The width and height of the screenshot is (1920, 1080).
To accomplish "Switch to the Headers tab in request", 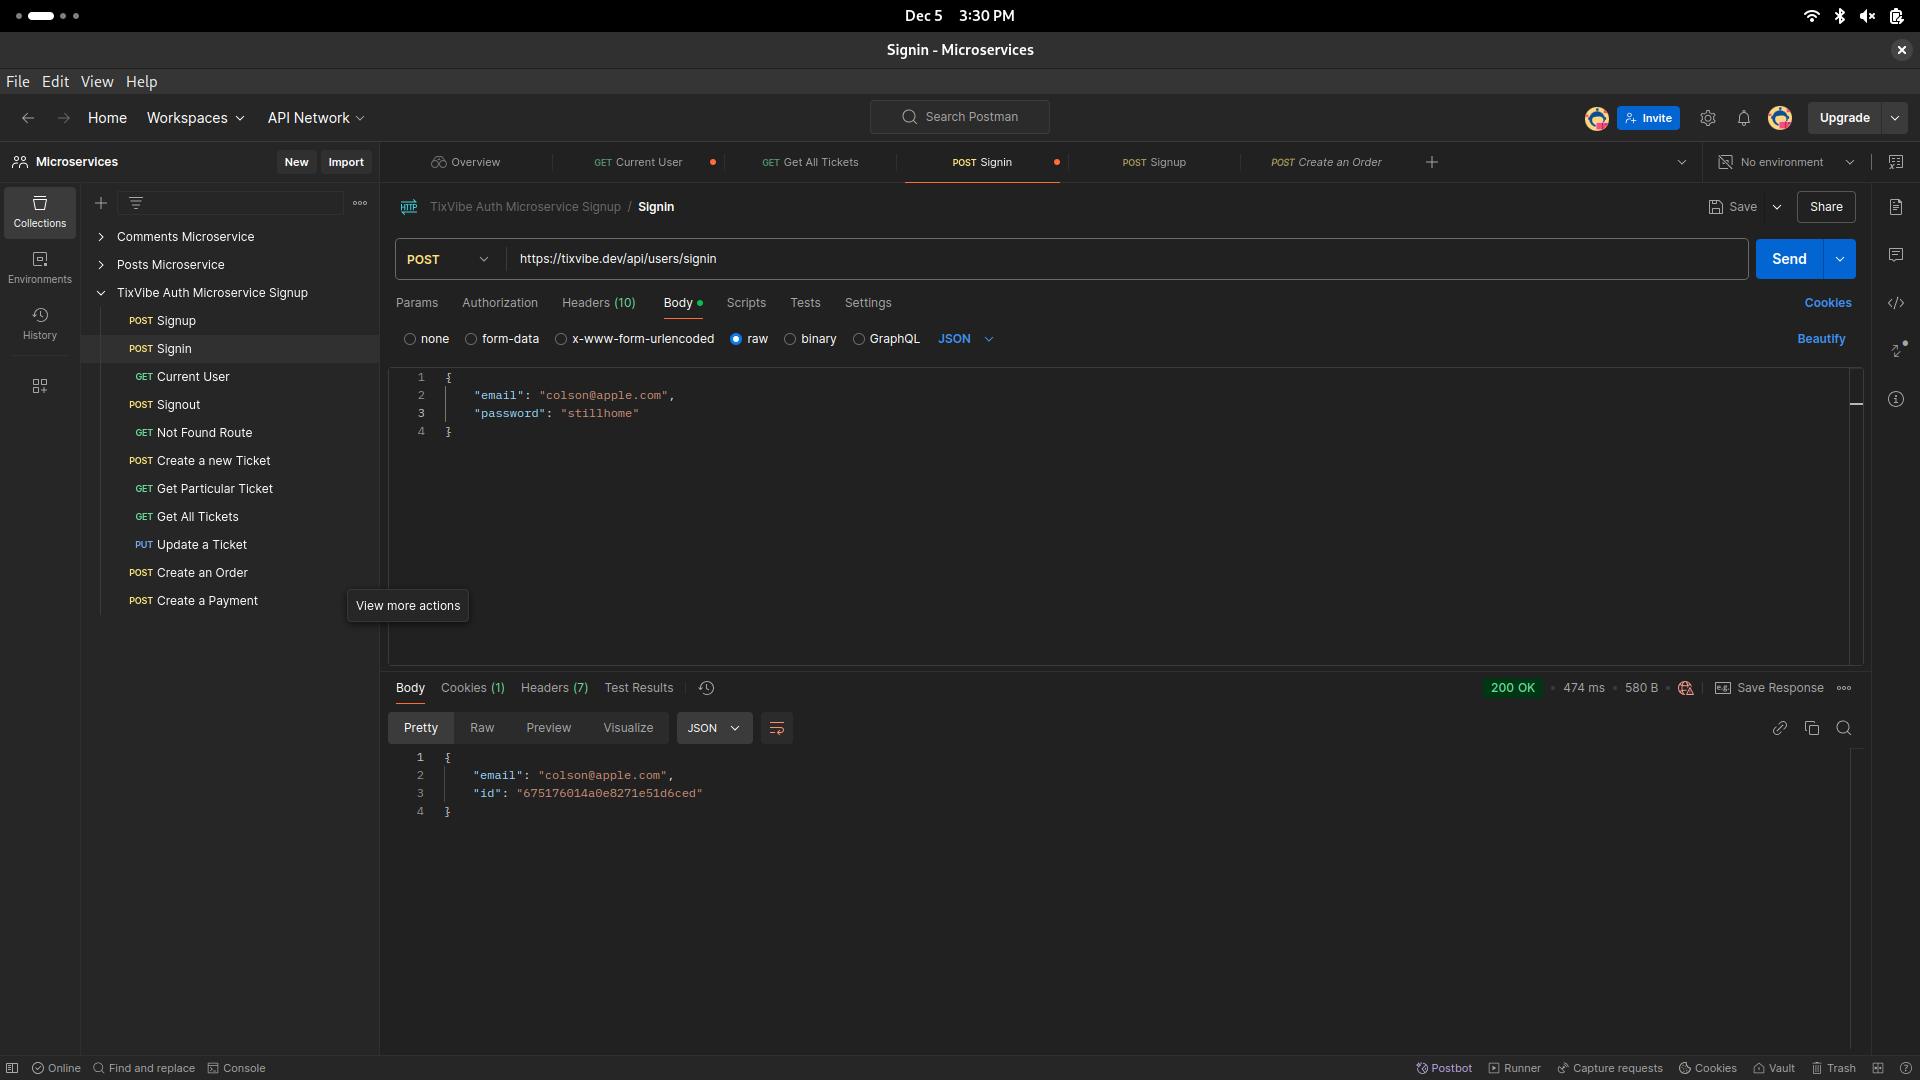I will coord(599,302).
